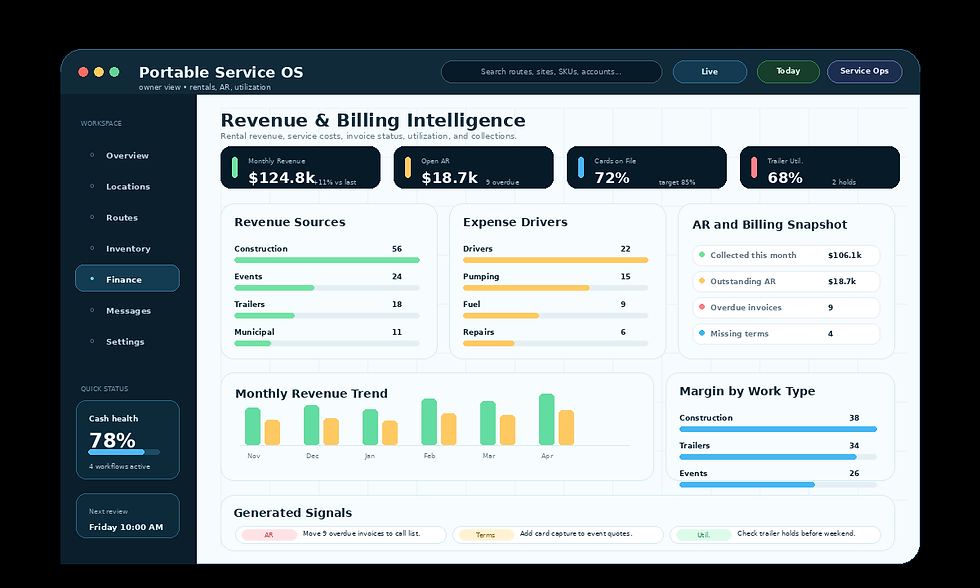Image resolution: width=980 pixels, height=588 pixels.
Task: Open the 'Check trailer holds' signal
Action: coord(775,535)
